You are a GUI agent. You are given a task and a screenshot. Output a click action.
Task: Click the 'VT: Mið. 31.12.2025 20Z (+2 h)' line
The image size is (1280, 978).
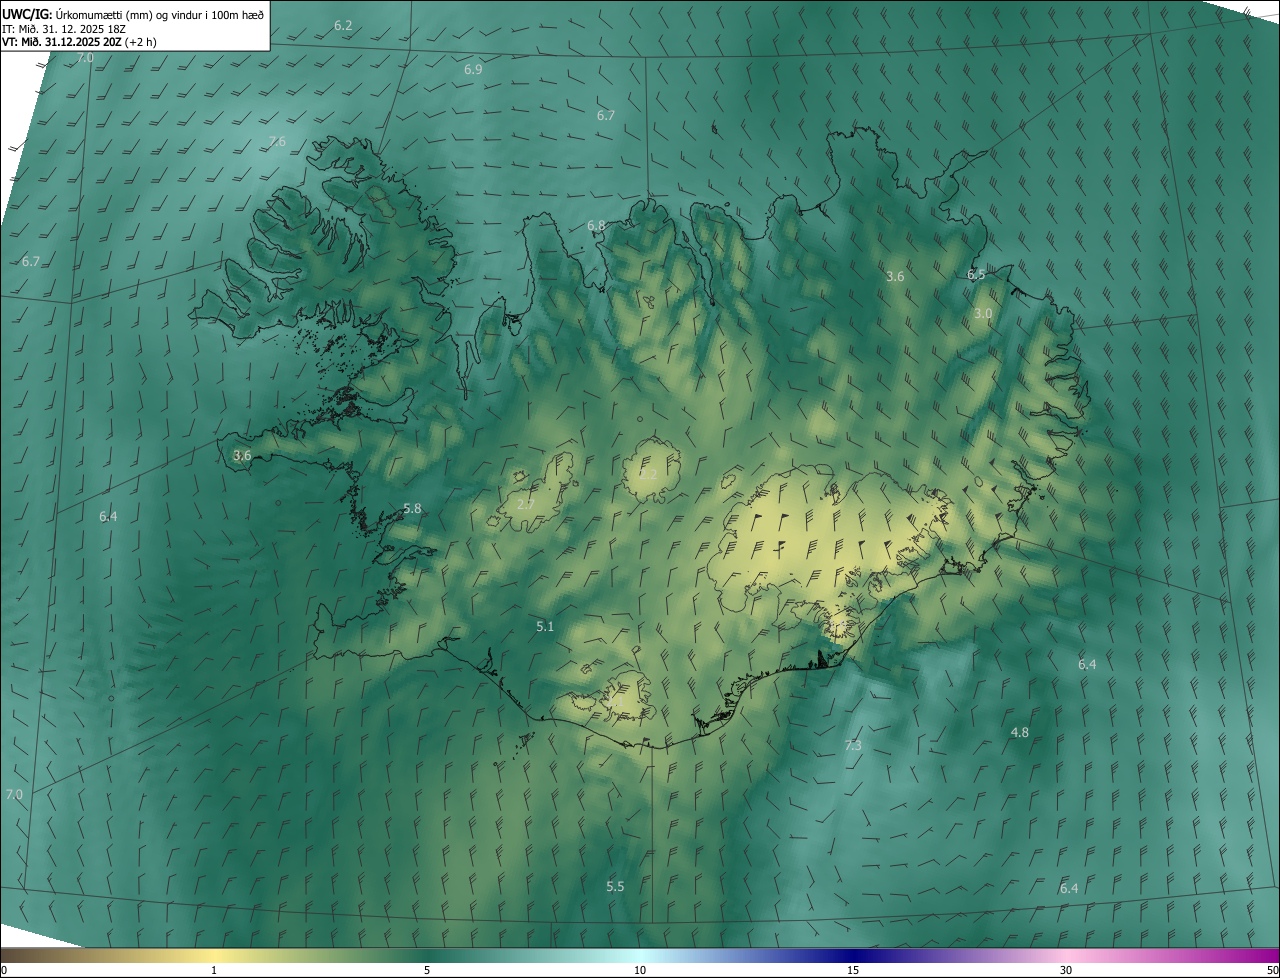(80, 42)
